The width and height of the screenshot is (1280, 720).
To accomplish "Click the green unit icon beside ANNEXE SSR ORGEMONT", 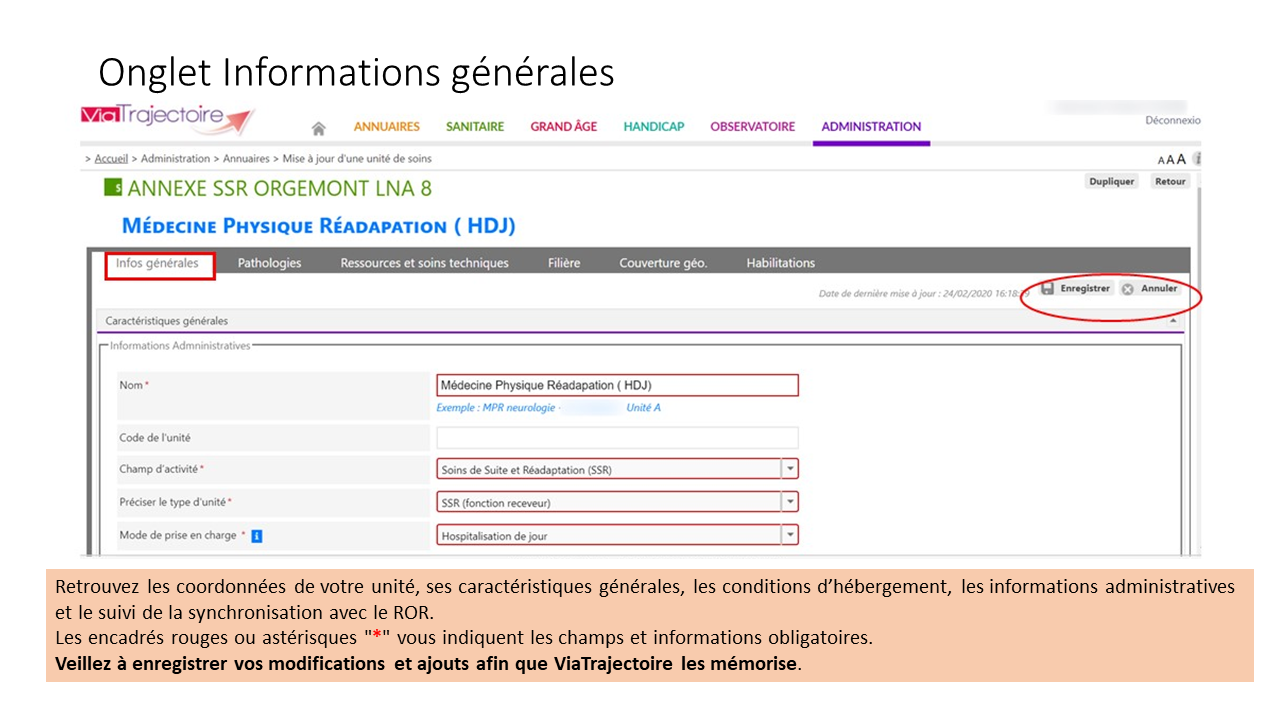I will [x=113, y=187].
